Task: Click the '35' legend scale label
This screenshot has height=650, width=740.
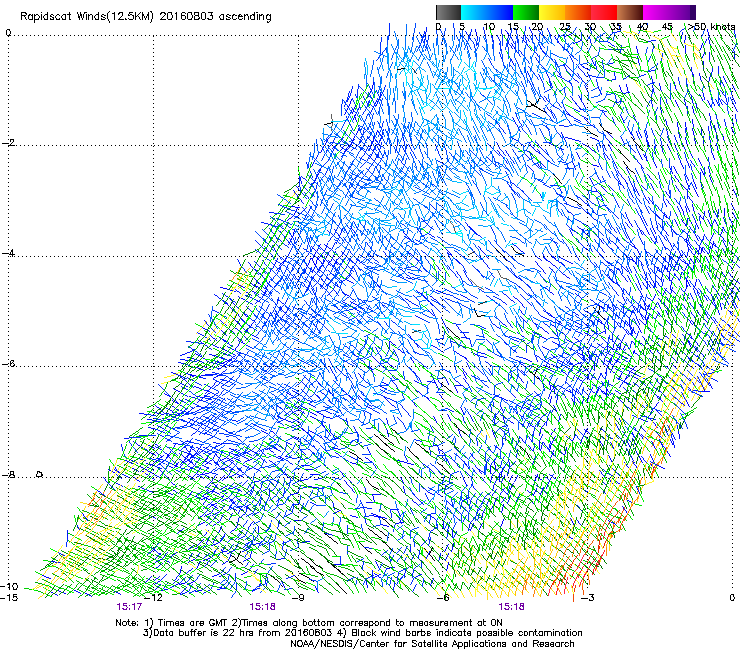Action: [616, 27]
